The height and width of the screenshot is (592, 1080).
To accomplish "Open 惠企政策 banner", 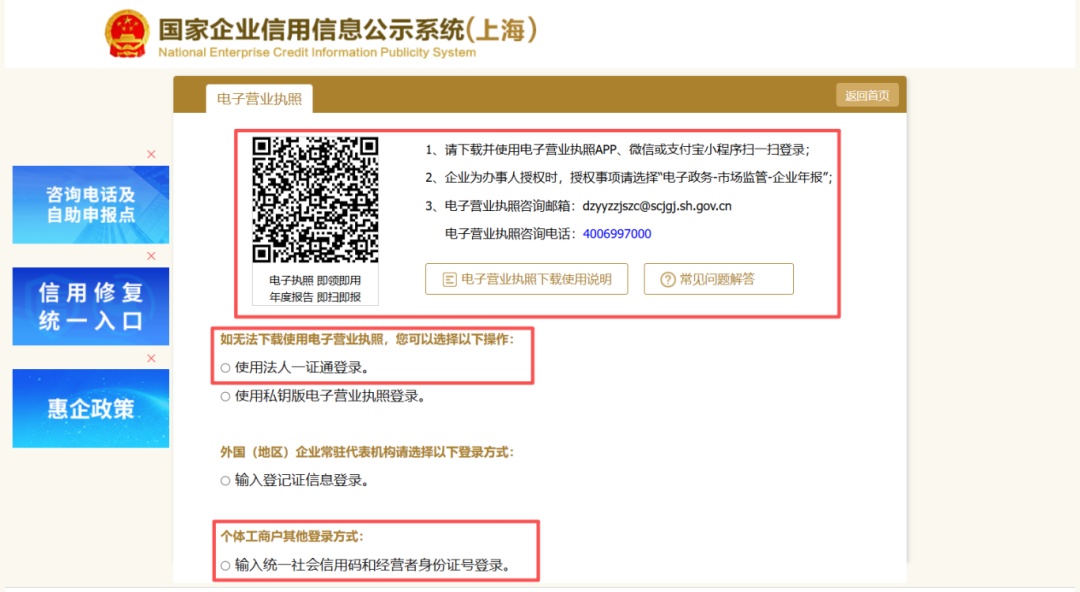I will (91, 408).
